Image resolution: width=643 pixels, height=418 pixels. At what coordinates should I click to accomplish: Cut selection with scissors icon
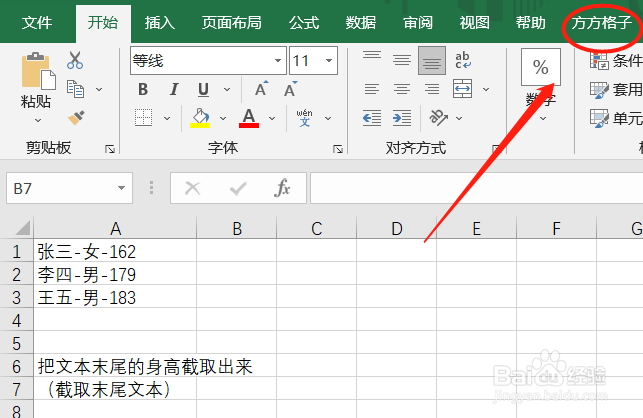(x=75, y=60)
